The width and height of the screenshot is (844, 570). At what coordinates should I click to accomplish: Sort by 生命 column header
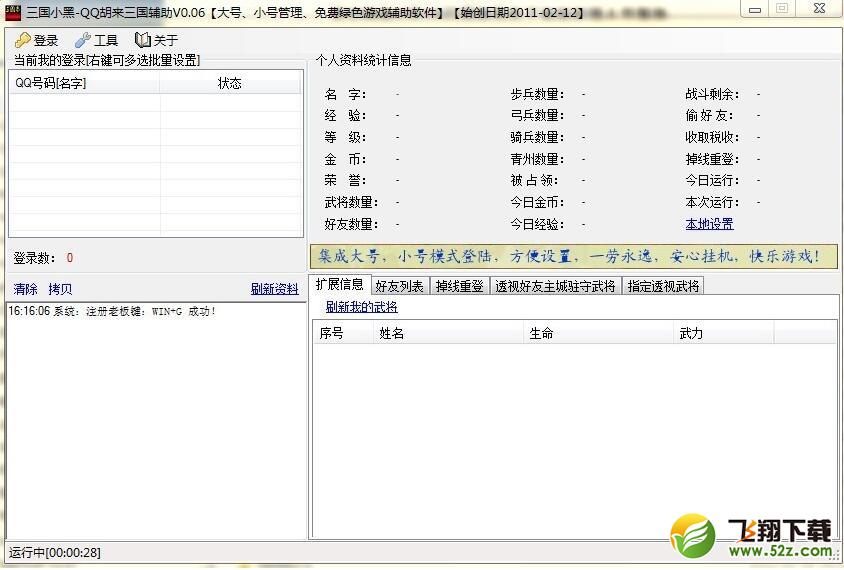tap(598, 333)
